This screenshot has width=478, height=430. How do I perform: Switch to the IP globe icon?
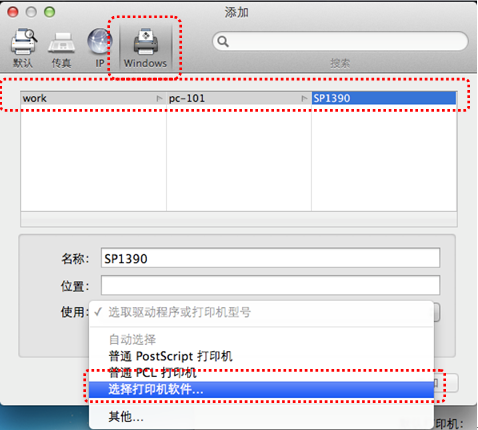[x=99, y=41]
